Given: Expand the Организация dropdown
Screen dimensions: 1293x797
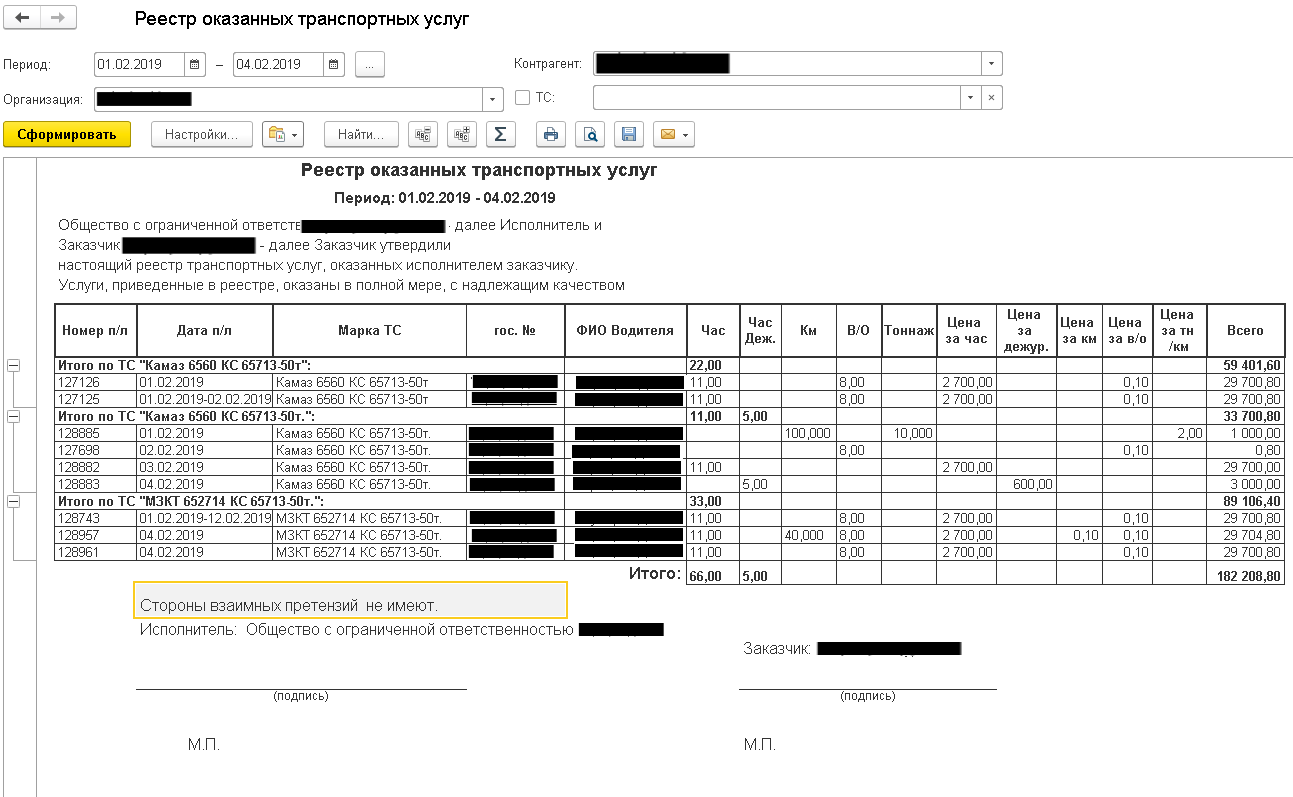Looking at the screenshot, I should (x=493, y=99).
